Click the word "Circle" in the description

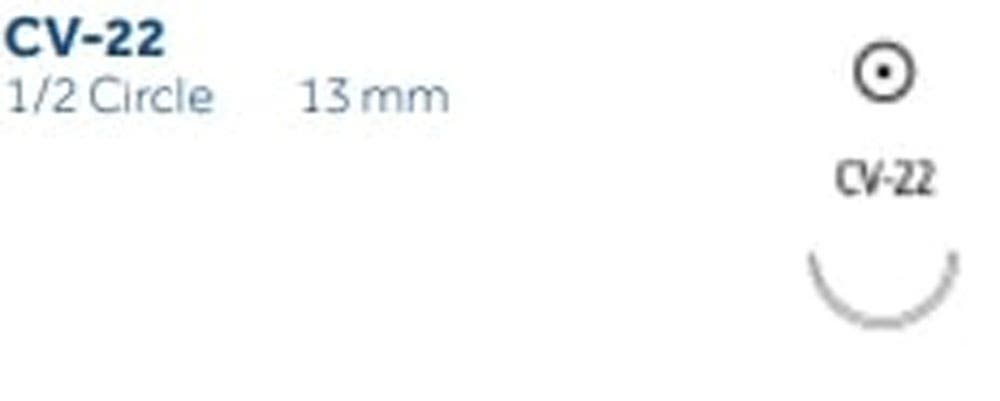(151, 97)
